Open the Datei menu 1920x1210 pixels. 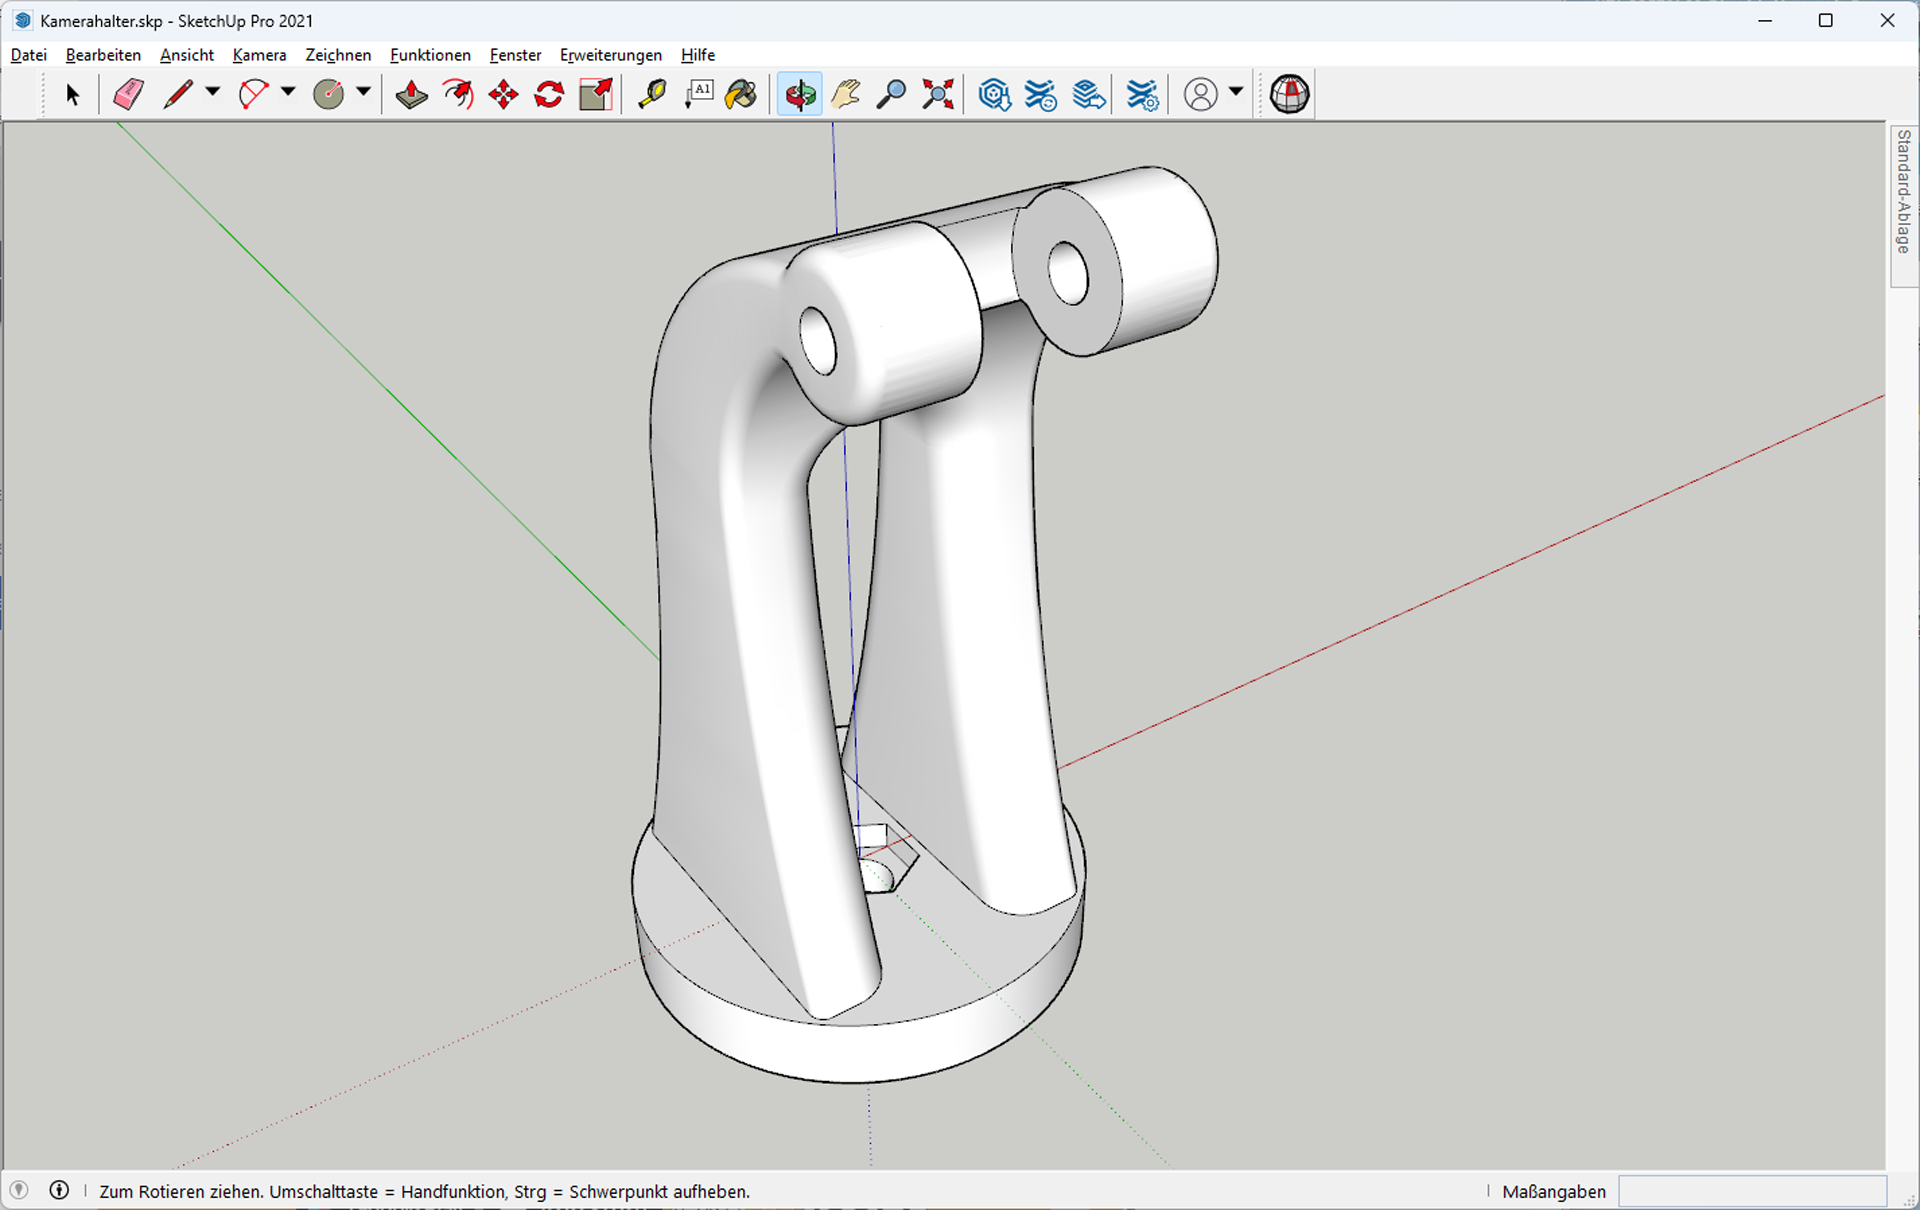(29, 55)
